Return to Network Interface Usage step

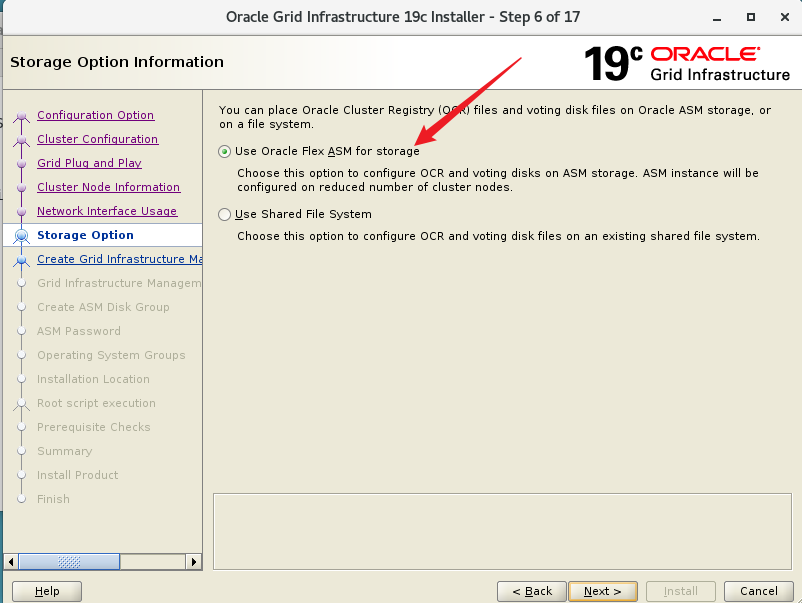tap(107, 211)
